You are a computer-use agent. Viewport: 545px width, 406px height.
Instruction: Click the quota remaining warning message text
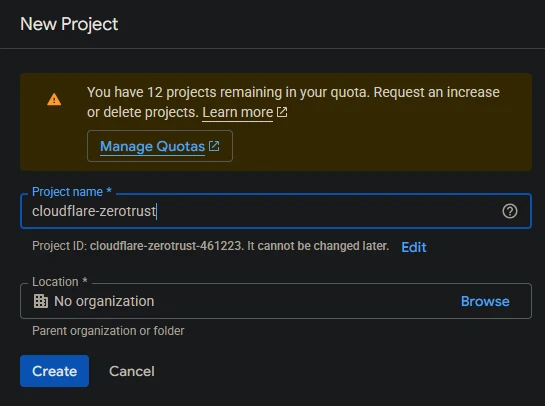point(293,102)
